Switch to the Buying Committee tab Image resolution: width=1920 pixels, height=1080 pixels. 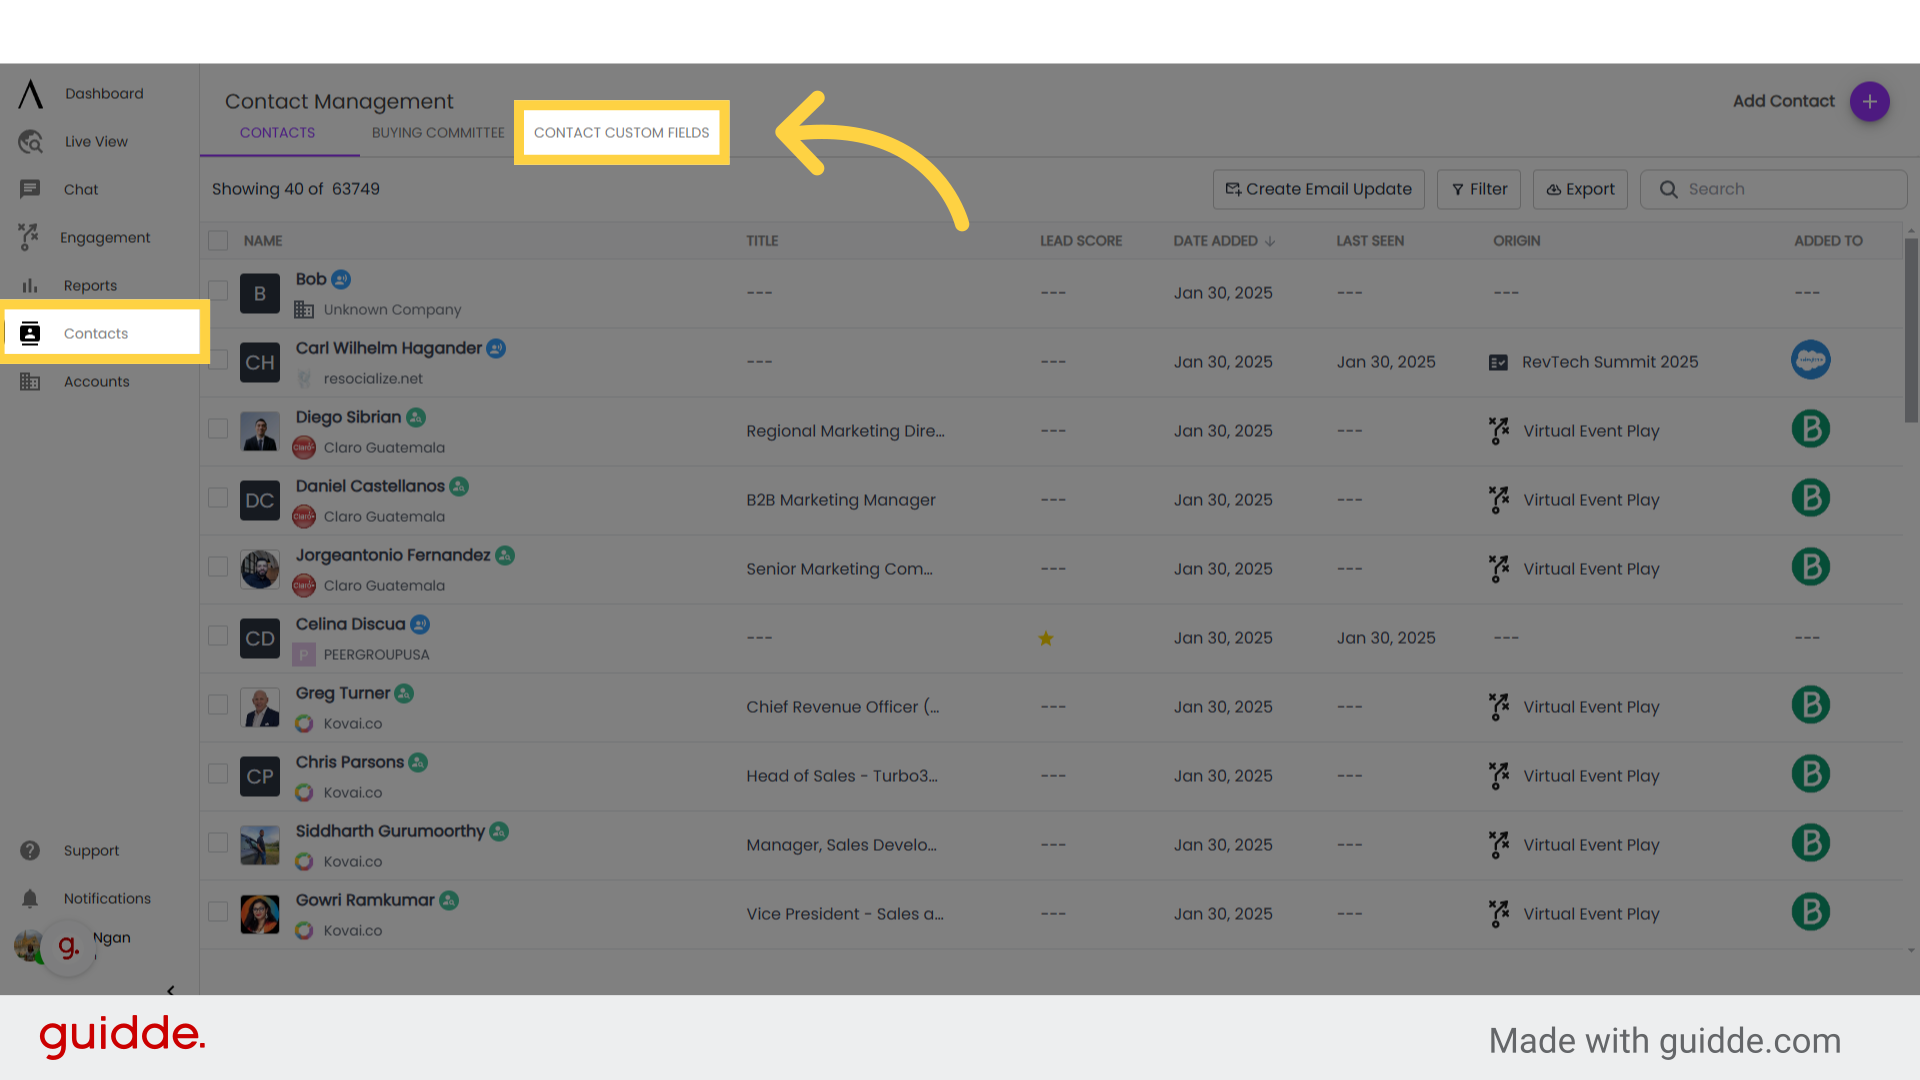tap(438, 133)
